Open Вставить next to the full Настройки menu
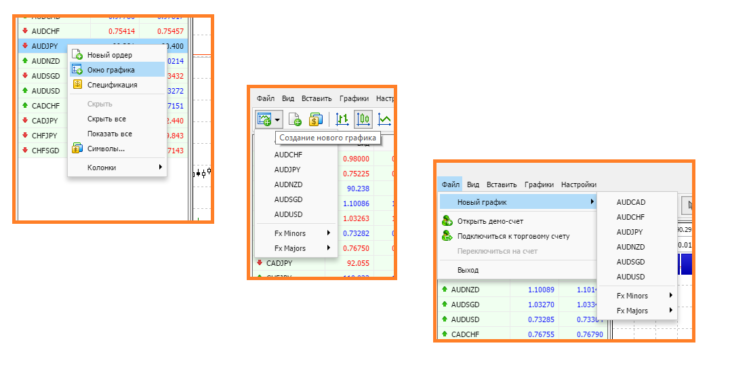This screenshot has width=730, height=371. coord(501,184)
